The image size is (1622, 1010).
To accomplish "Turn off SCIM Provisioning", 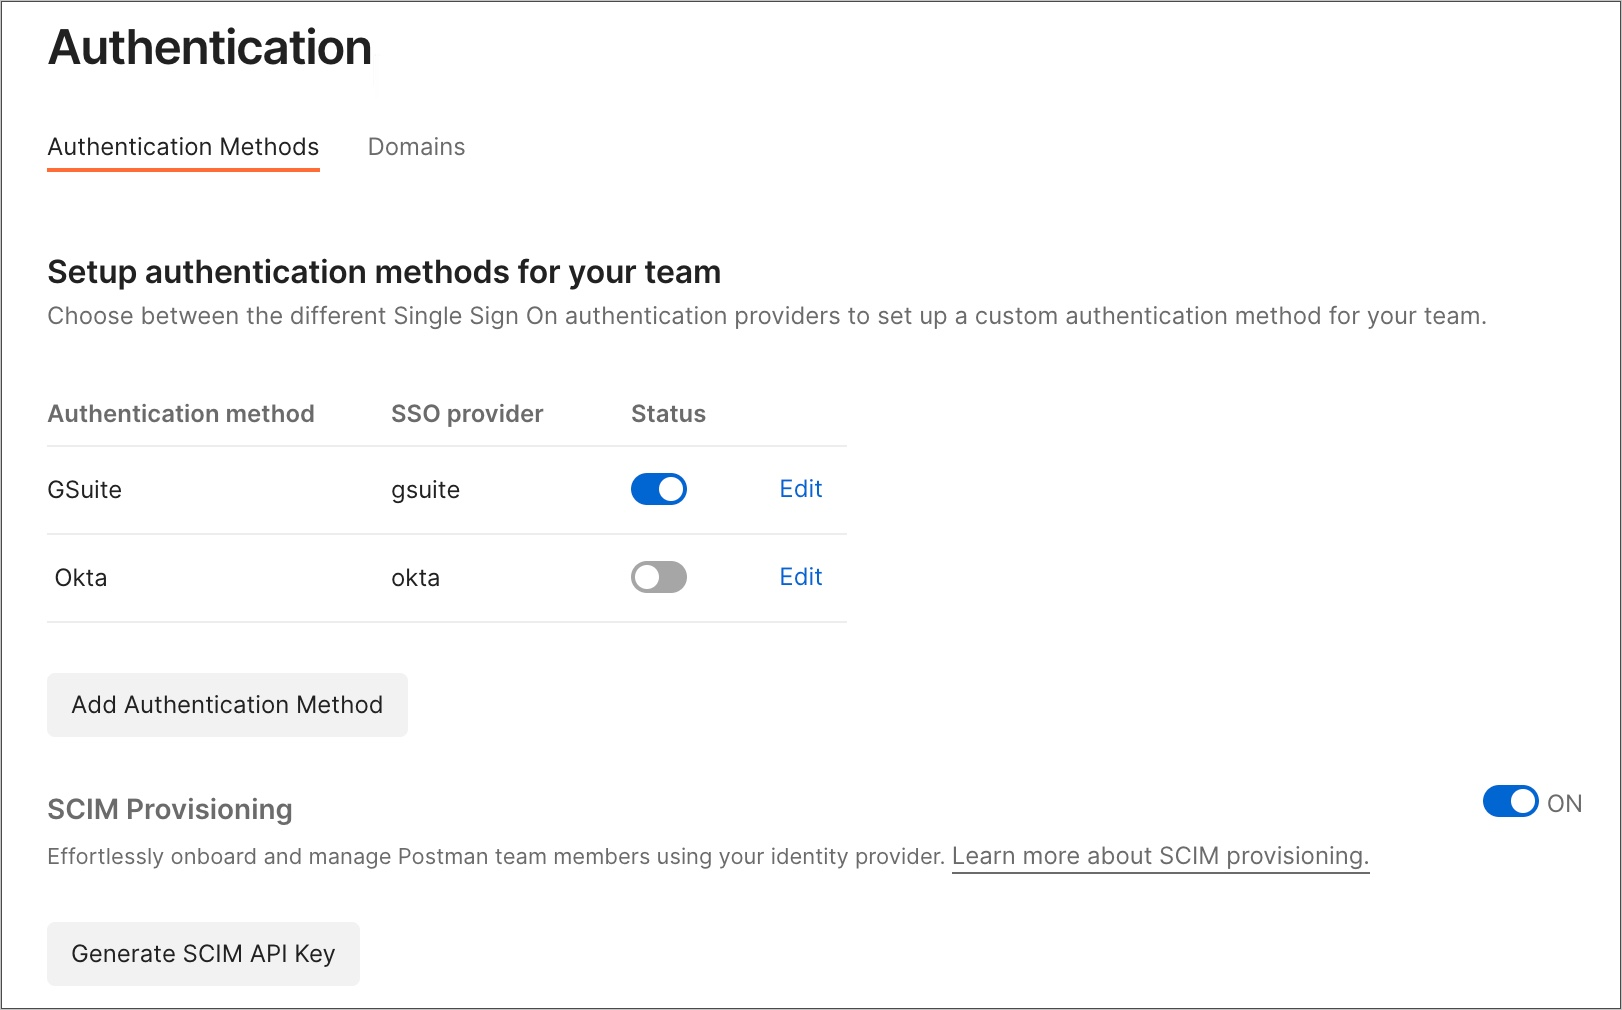I will 1510,802.
